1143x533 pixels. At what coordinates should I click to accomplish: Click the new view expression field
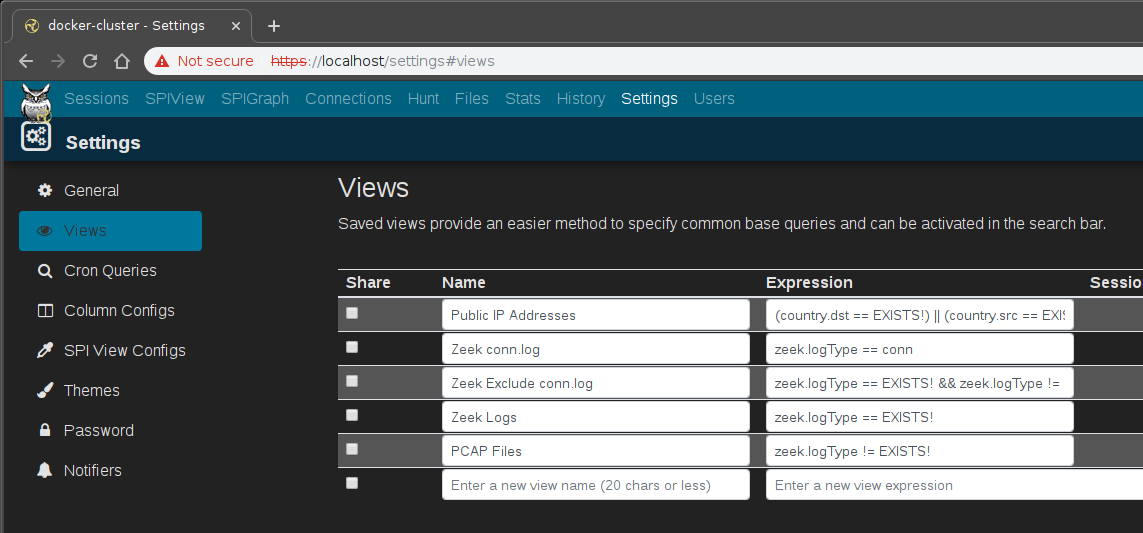click(954, 485)
